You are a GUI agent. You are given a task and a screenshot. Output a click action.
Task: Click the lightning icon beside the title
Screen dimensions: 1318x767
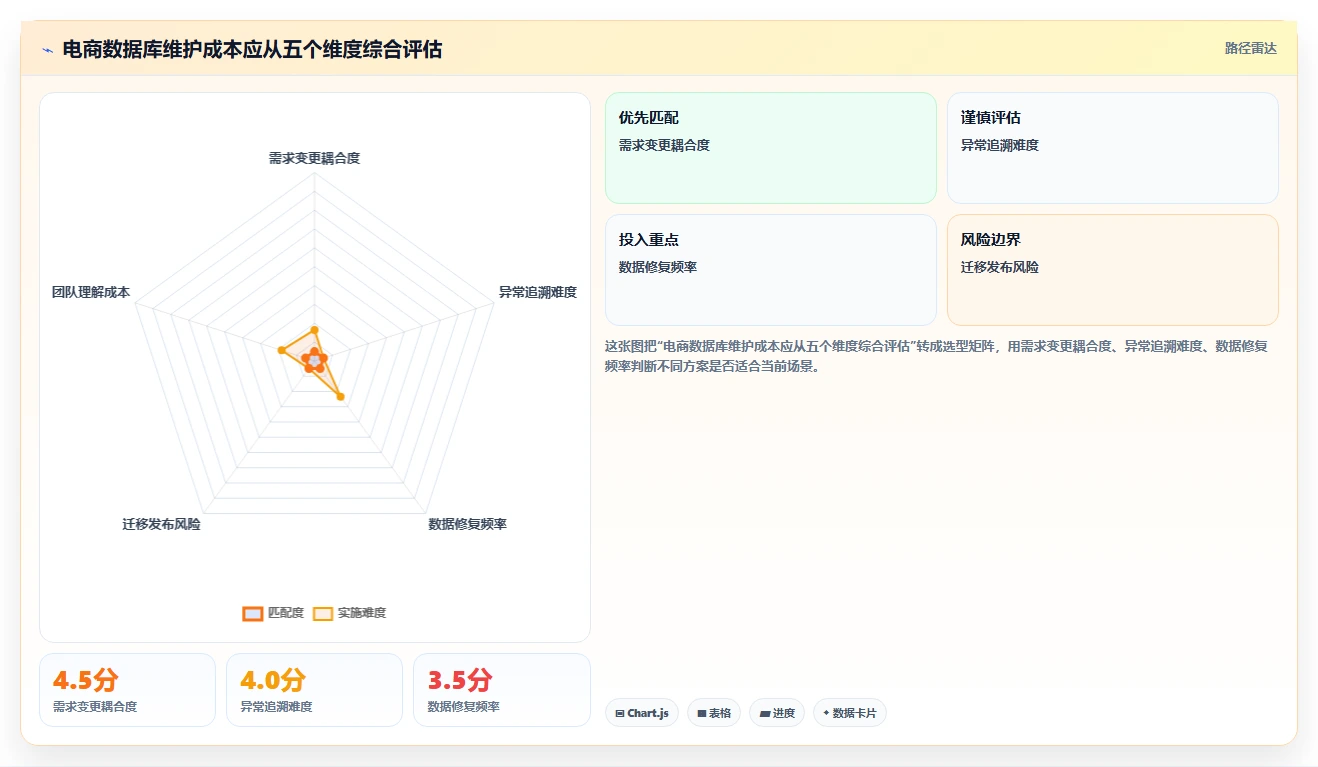tap(48, 49)
